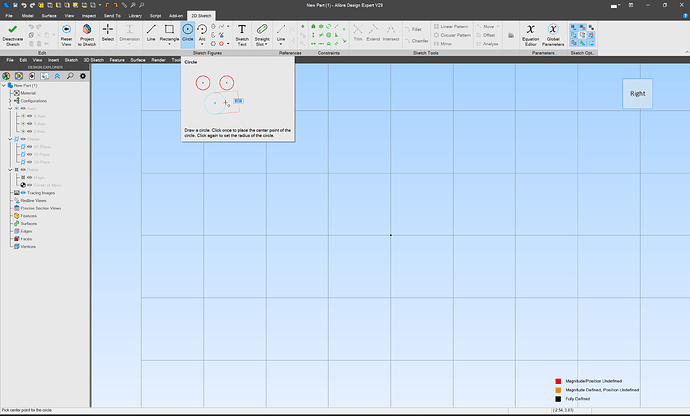Click the Fillet button
The height and width of the screenshot is (416, 690).
(x=414, y=29)
